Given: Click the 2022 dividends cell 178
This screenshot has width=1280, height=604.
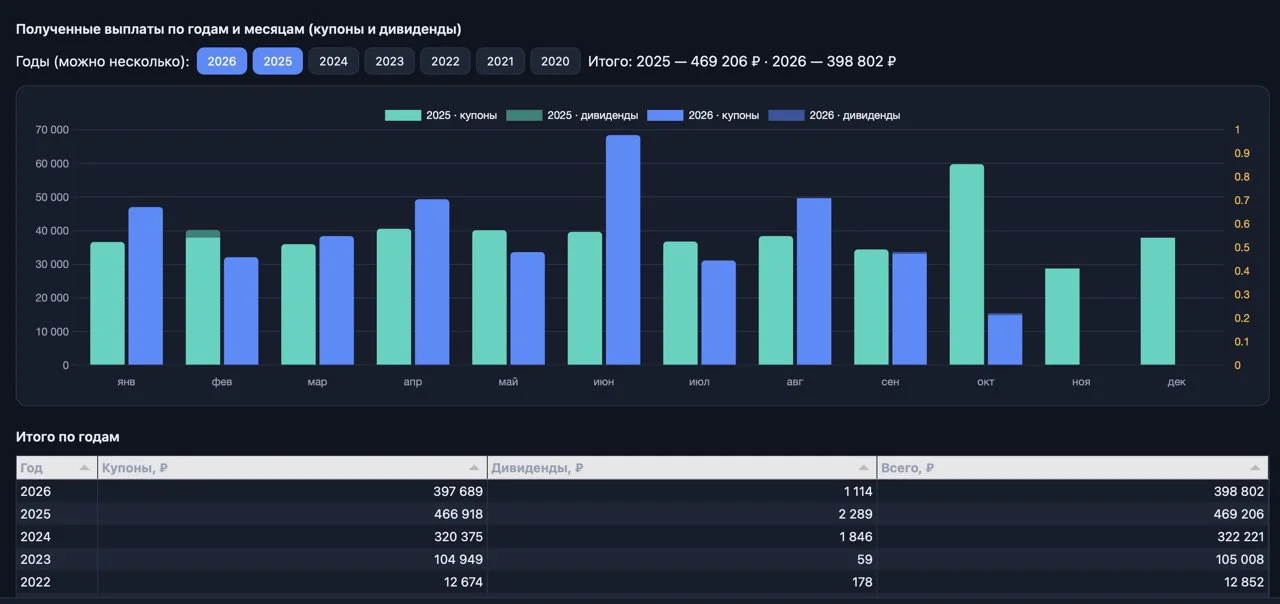Looking at the screenshot, I should 682,582.
